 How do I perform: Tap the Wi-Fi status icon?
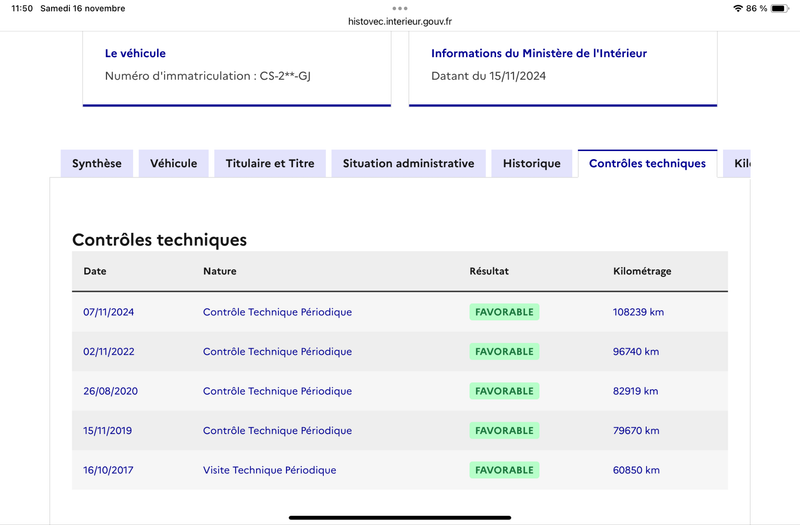(738, 8)
